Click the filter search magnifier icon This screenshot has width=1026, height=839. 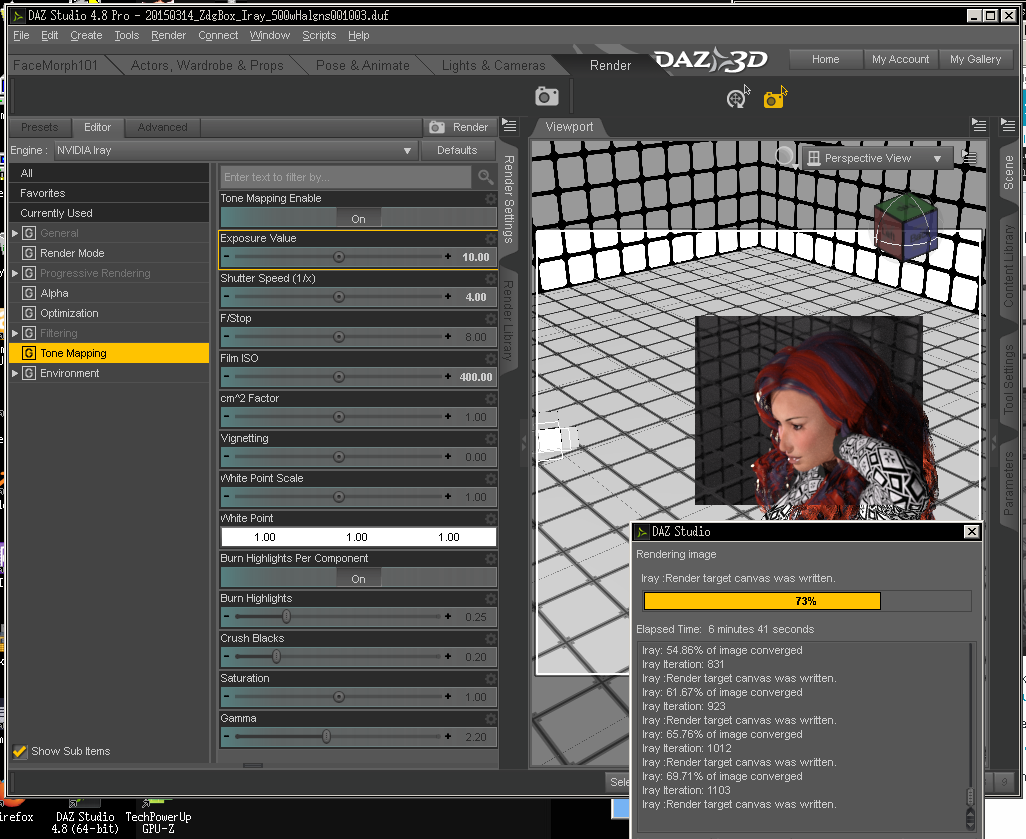coord(486,177)
